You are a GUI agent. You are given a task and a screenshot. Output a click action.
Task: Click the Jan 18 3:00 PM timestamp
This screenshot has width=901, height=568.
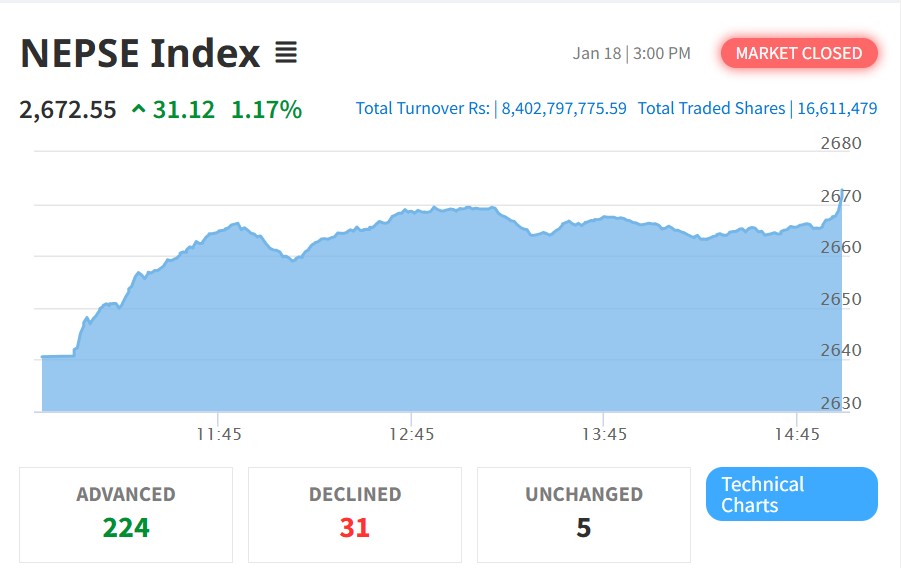(631, 53)
